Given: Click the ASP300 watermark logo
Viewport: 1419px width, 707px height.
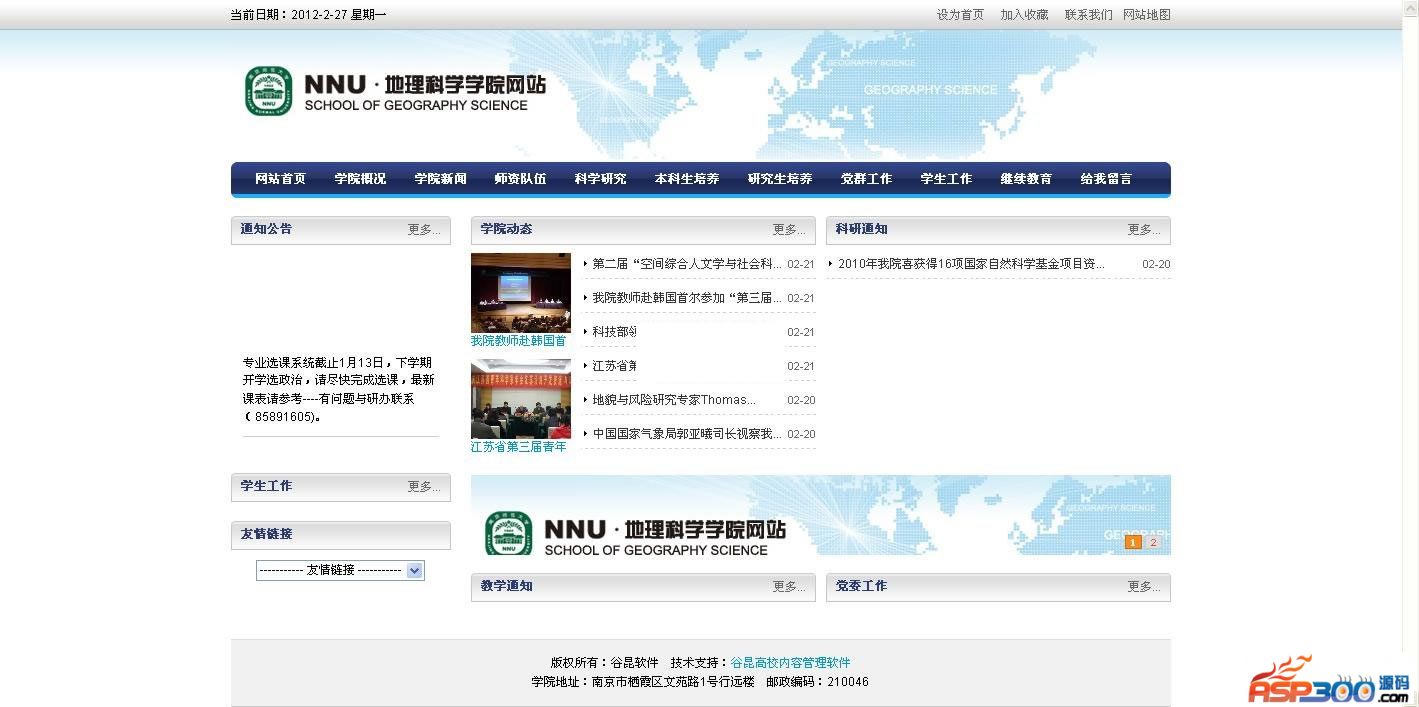Looking at the screenshot, I should tap(1328, 682).
